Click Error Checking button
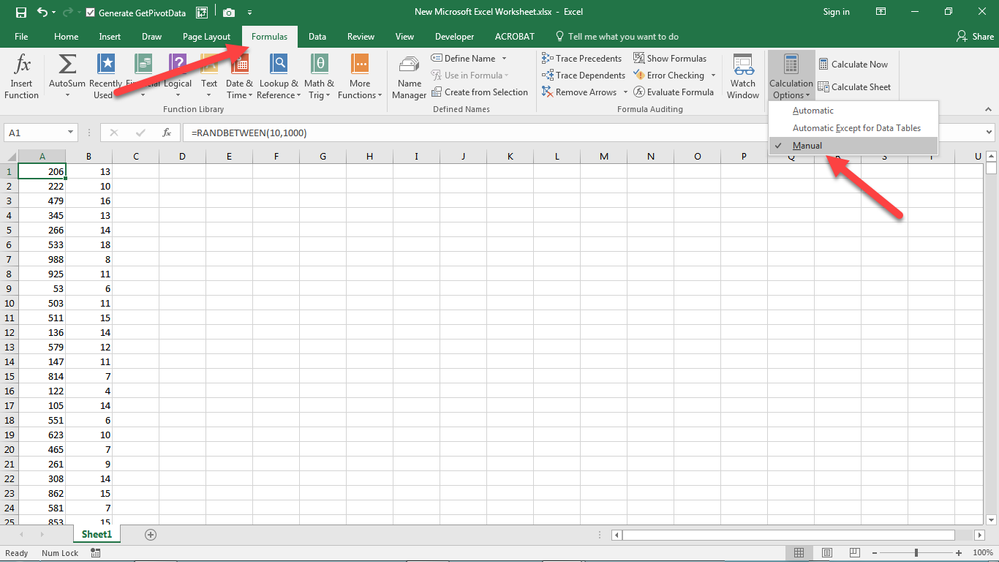This screenshot has height=562, width=999. pos(670,75)
